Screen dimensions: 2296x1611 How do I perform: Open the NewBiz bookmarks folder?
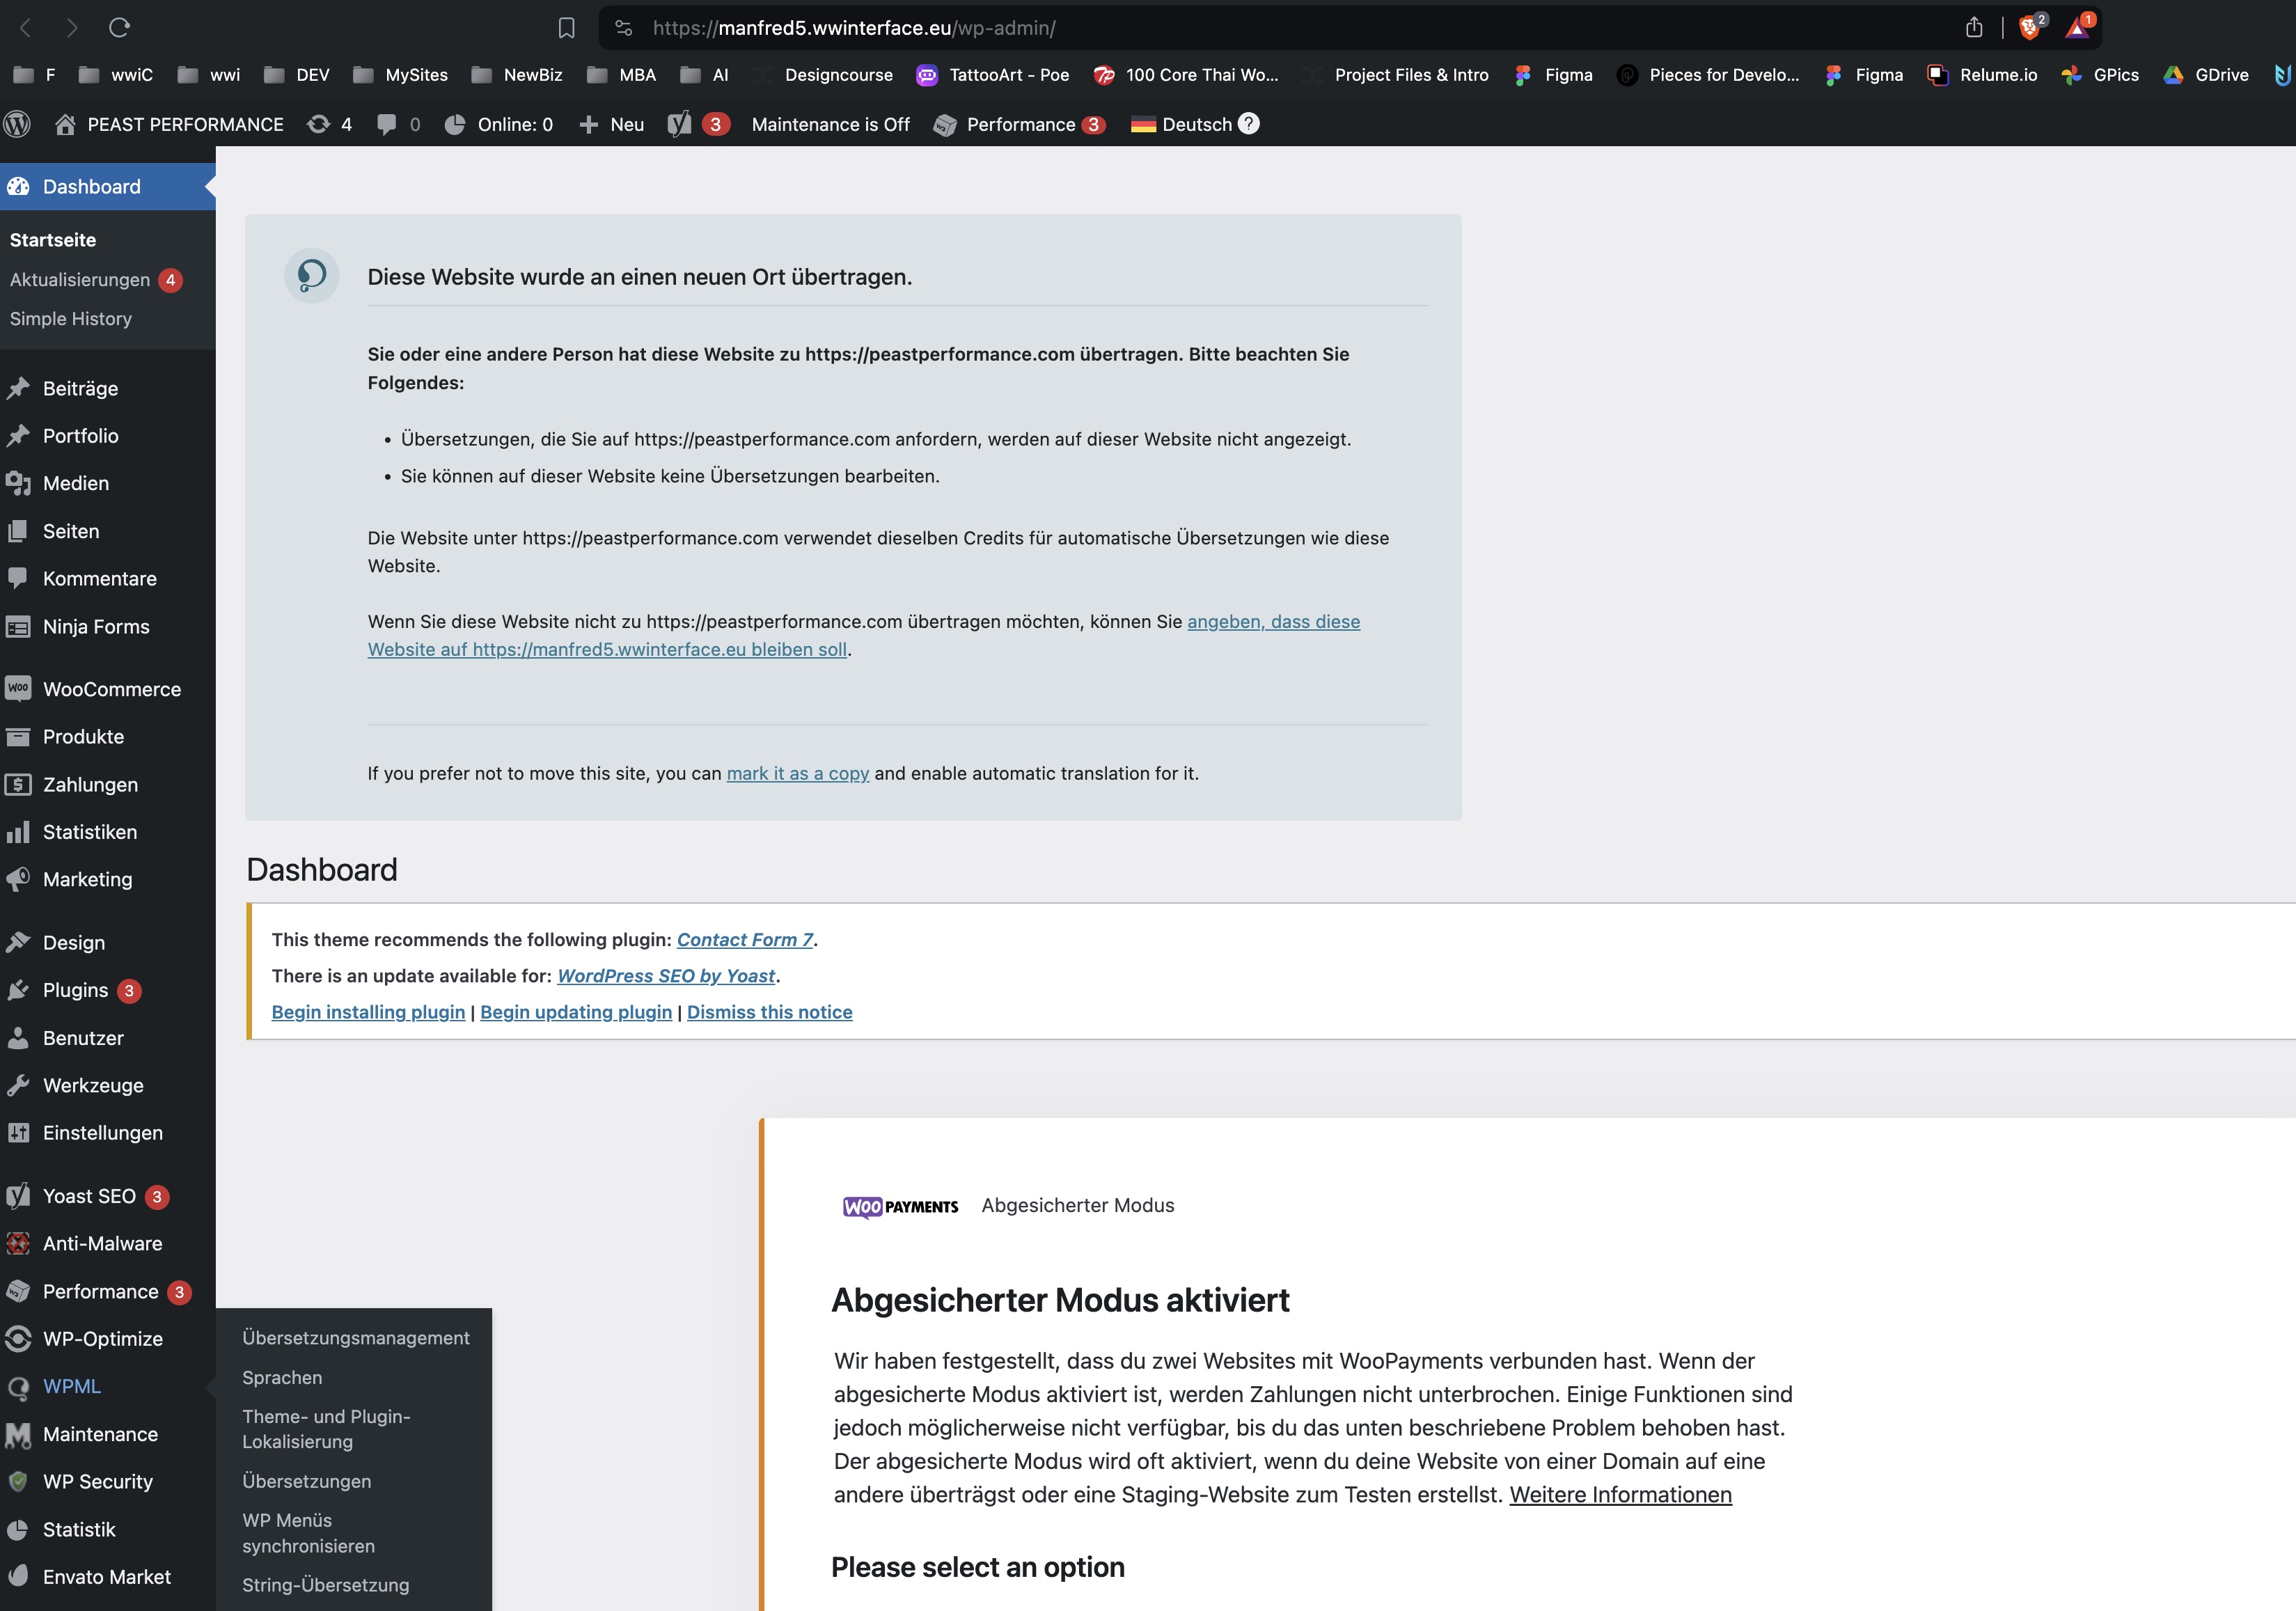tap(516, 75)
